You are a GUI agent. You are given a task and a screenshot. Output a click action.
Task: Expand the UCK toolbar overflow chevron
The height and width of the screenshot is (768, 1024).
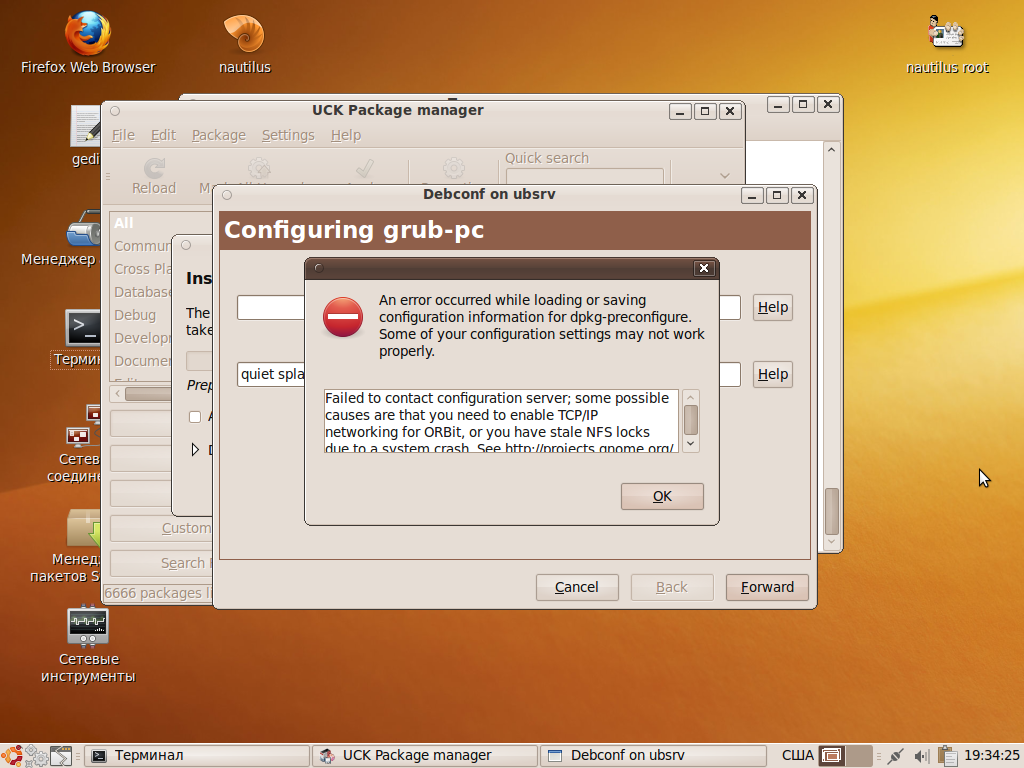pos(724,175)
